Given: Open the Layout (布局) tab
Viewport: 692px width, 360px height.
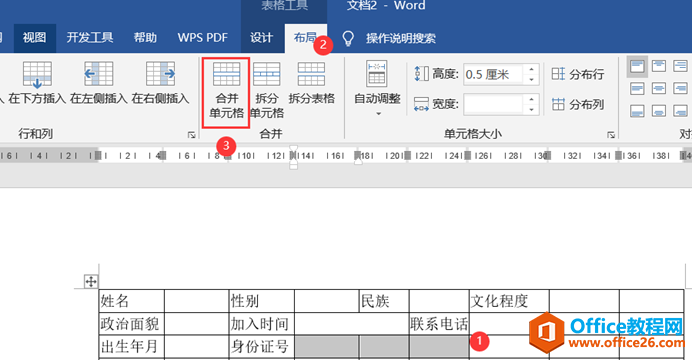Looking at the screenshot, I should coord(305,38).
